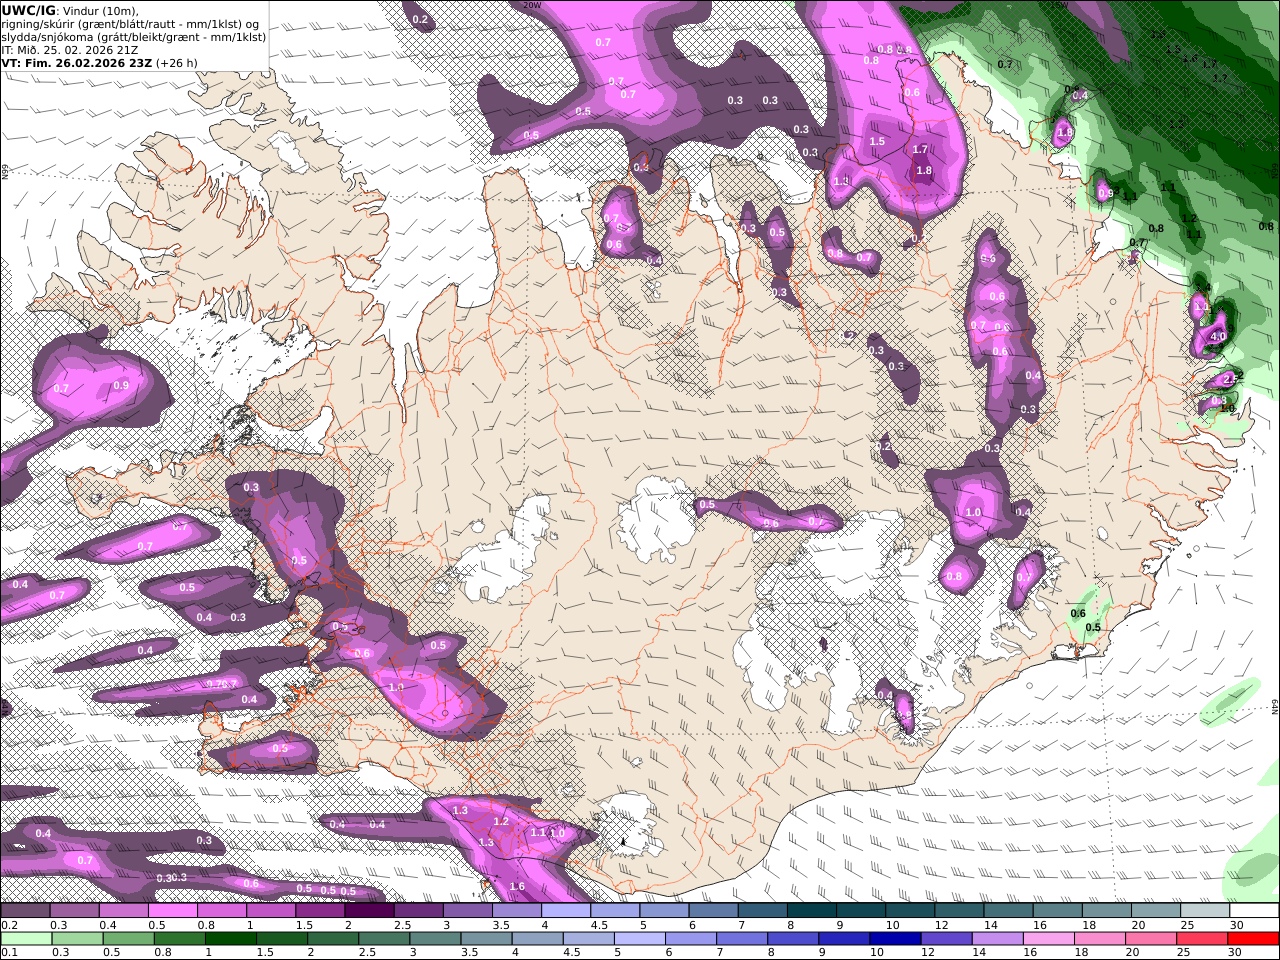Pick lower scale swatch between 0.5 and 0.8
Screen dimensions: 1280x960
(x=129, y=939)
